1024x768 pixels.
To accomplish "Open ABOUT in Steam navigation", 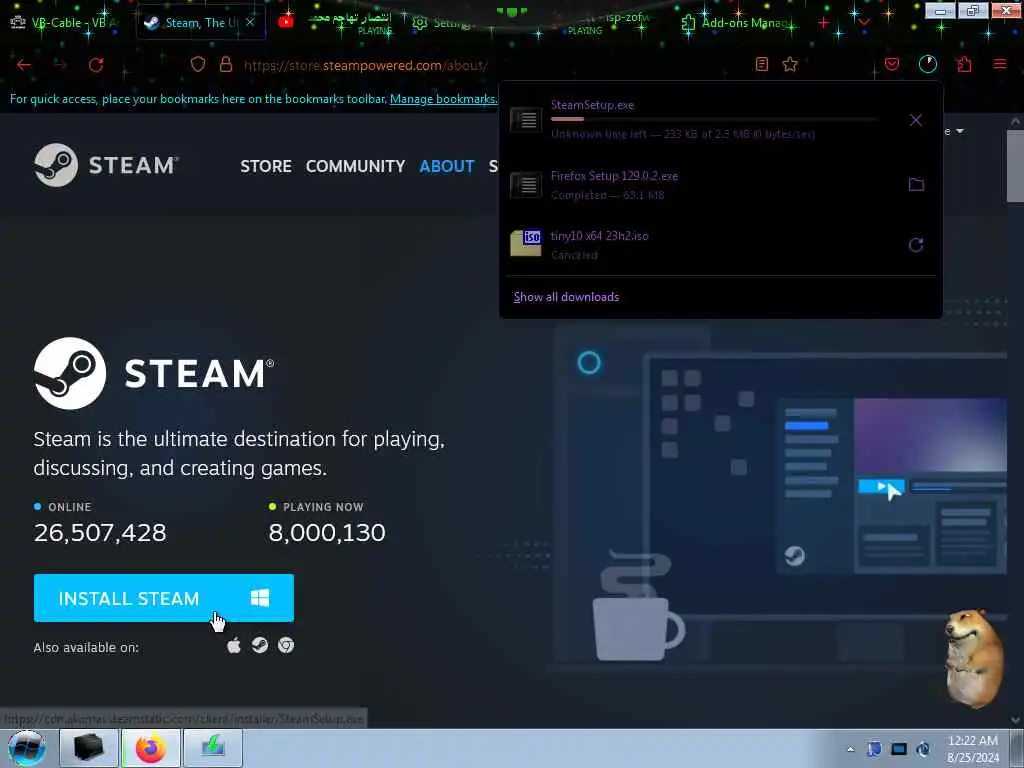I will tap(447, 166).
